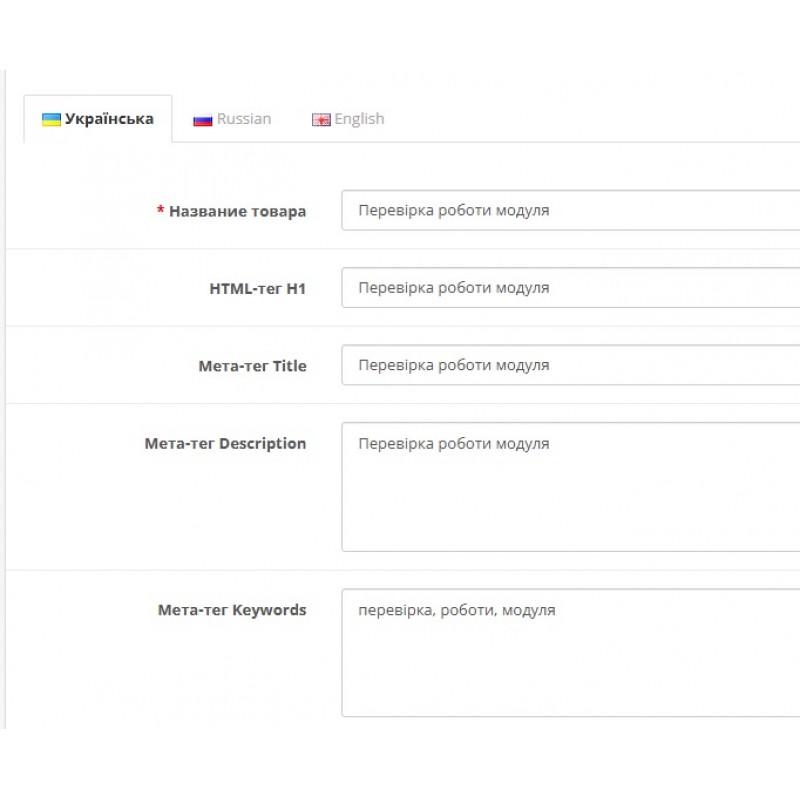The height and width of the screenshot is (800, 800).
Task: Switch to the Українська language tab
Action: point(98,119)
